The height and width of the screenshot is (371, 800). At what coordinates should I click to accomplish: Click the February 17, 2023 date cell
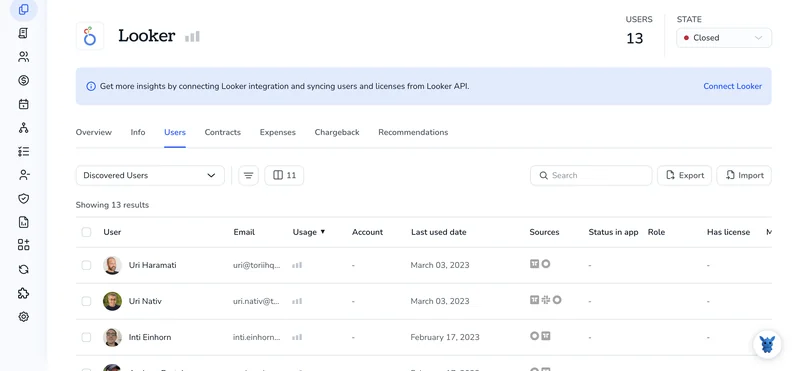[445, 337]
